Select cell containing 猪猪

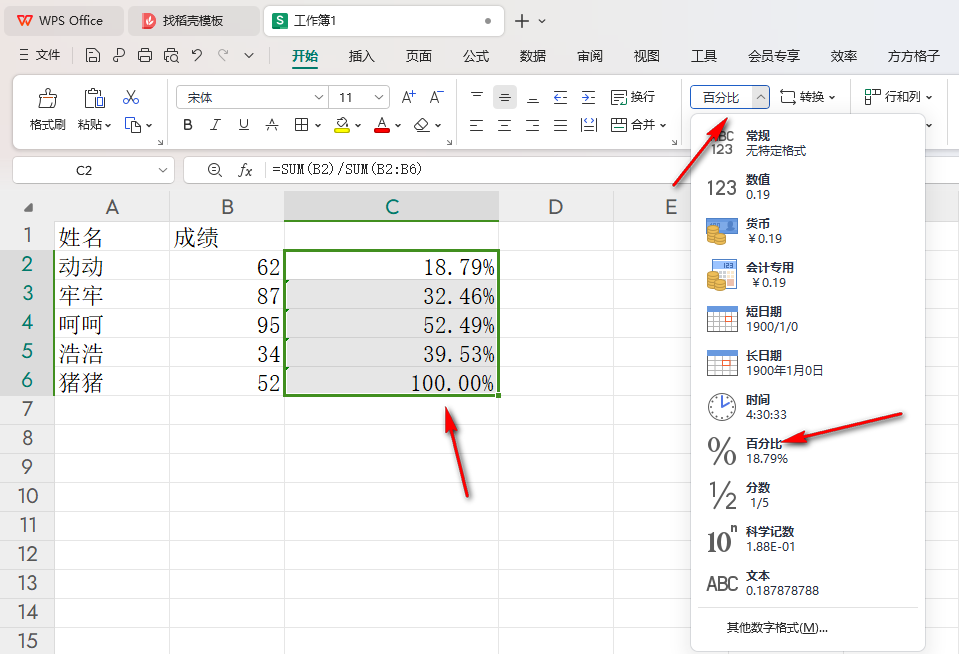[x=112, y=382]
